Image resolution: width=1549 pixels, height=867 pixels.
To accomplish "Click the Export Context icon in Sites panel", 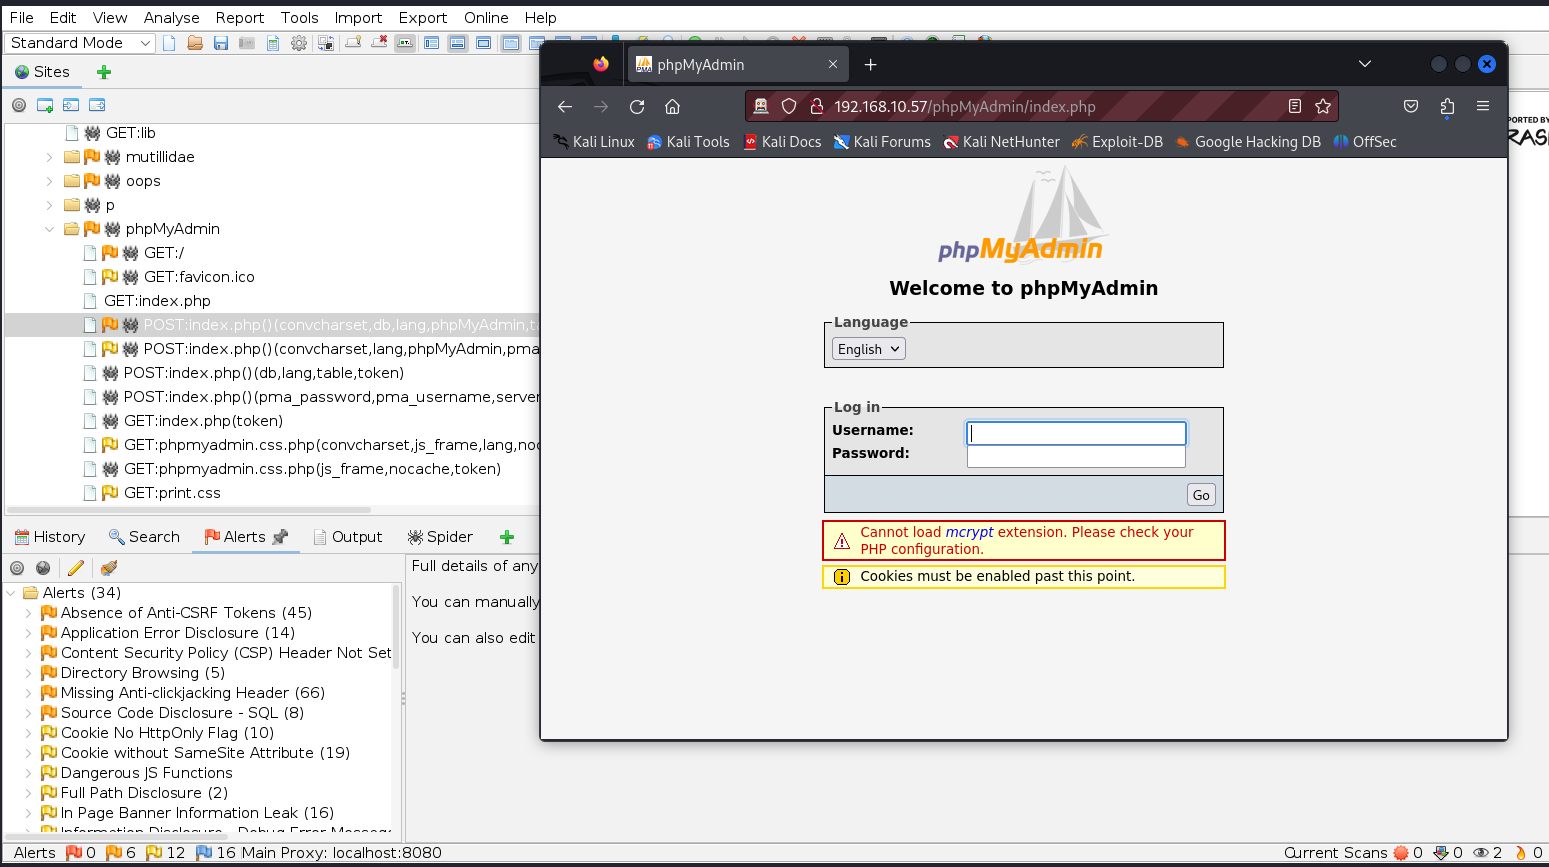I will [97, 105].
